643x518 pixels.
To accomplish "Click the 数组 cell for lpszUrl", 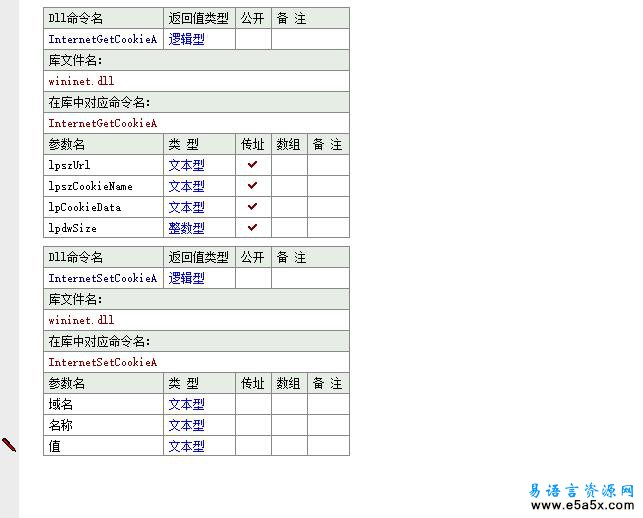I will point(289,165).
